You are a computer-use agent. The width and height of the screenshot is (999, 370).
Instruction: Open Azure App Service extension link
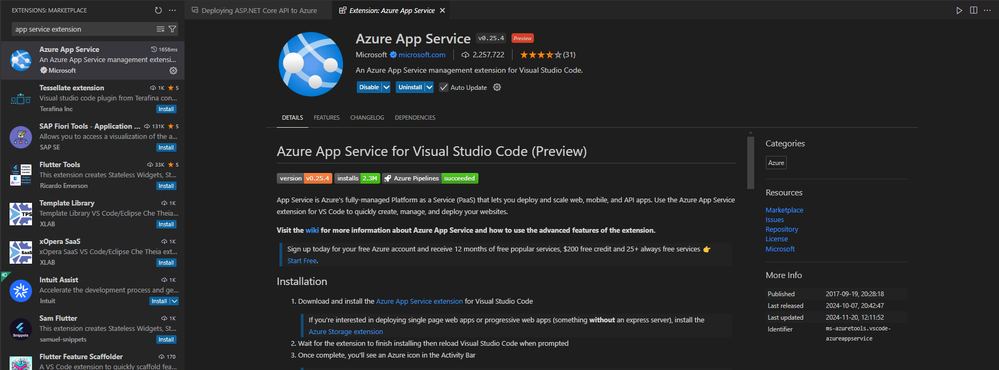(419, 301)
